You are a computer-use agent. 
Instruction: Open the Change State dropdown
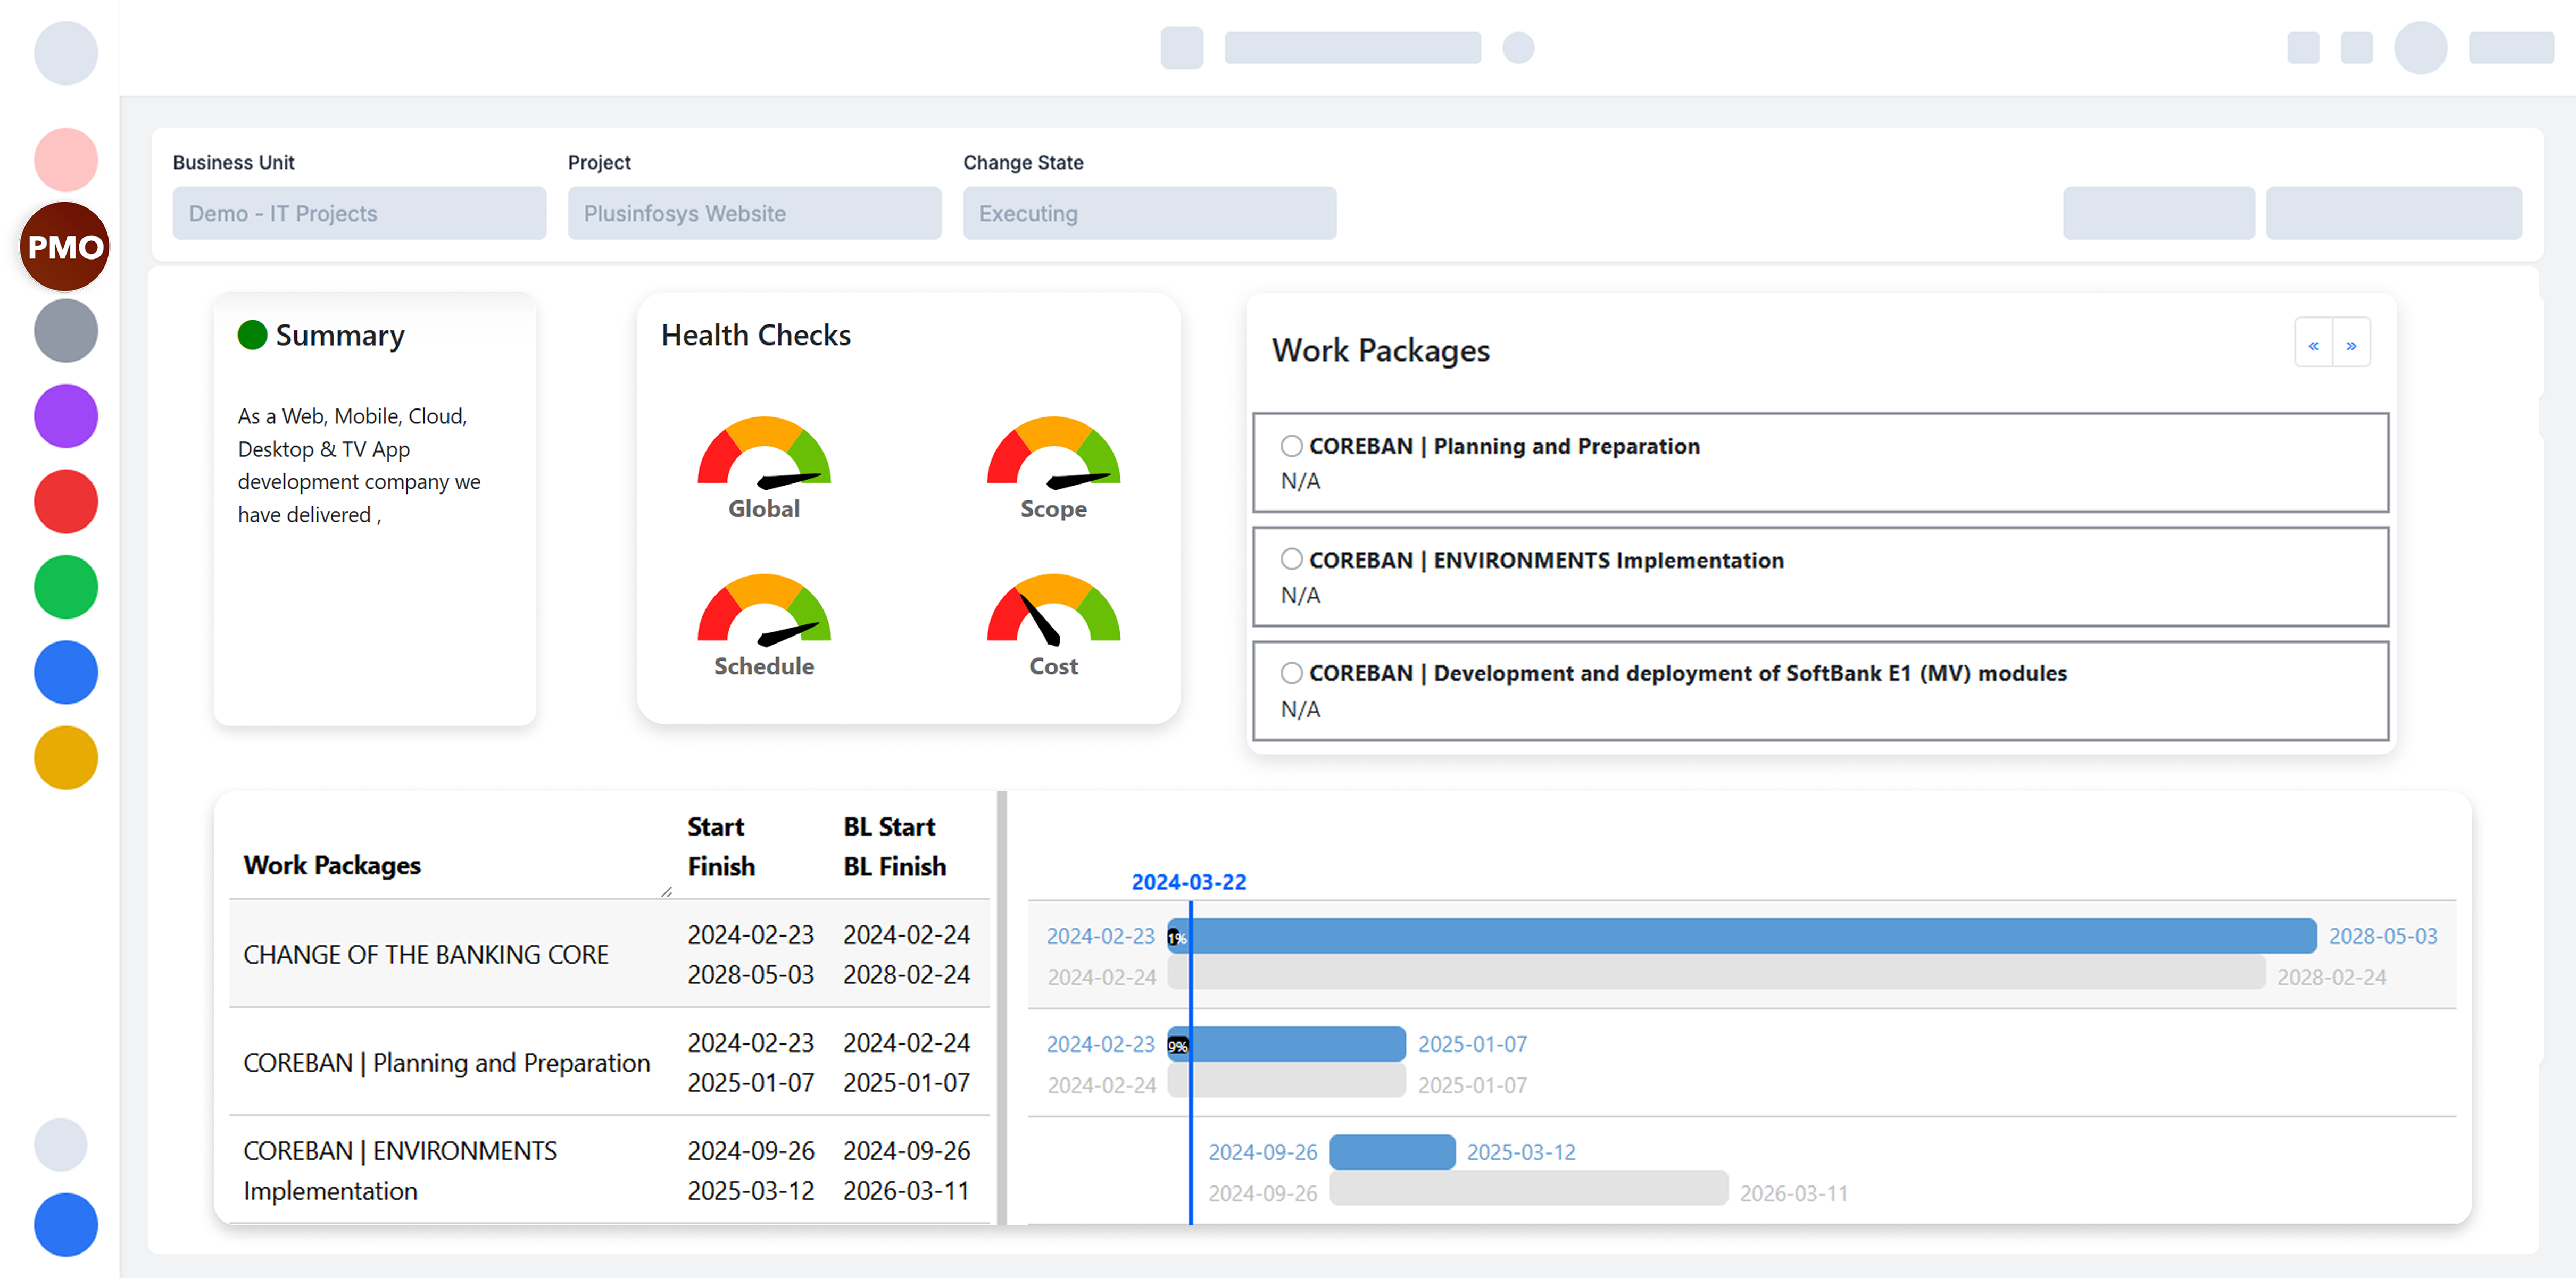click(1149, 213)
